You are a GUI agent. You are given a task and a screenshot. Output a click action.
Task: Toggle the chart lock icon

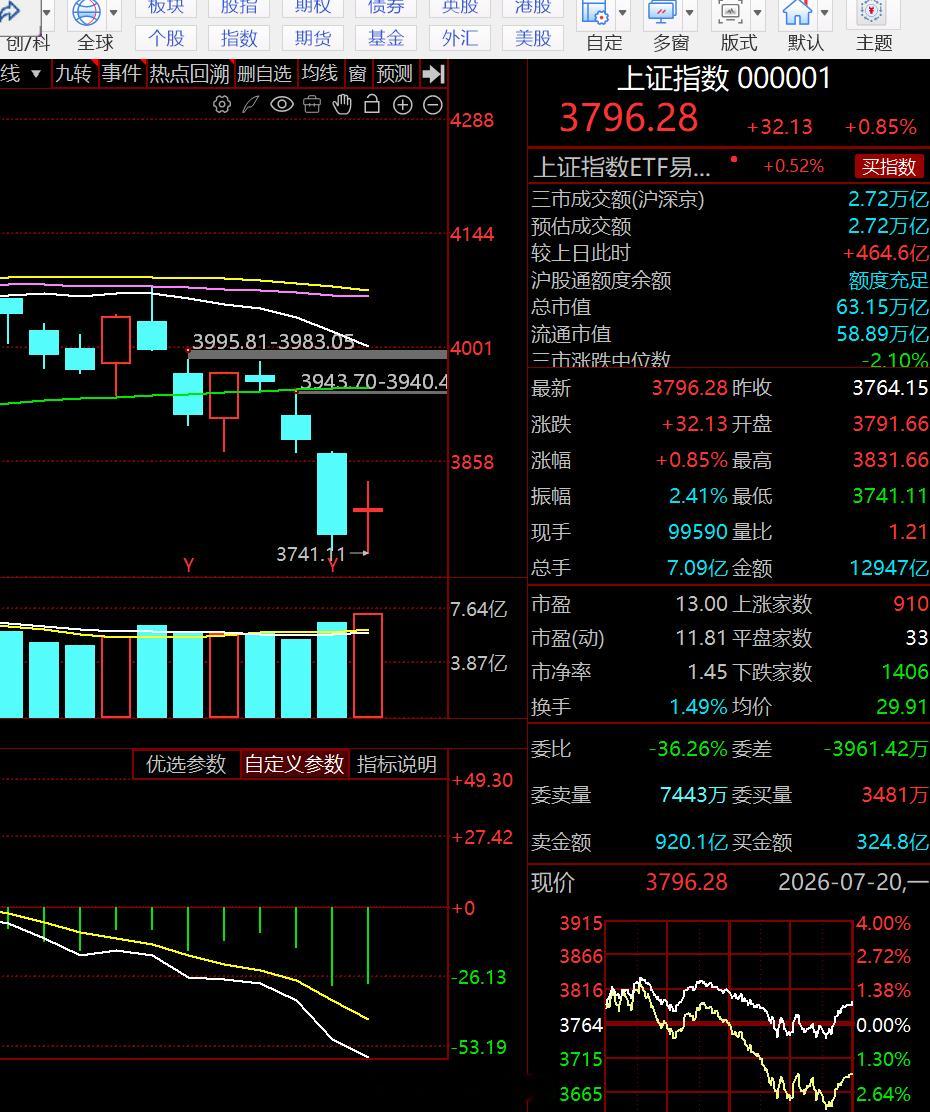tap(372, 104)
